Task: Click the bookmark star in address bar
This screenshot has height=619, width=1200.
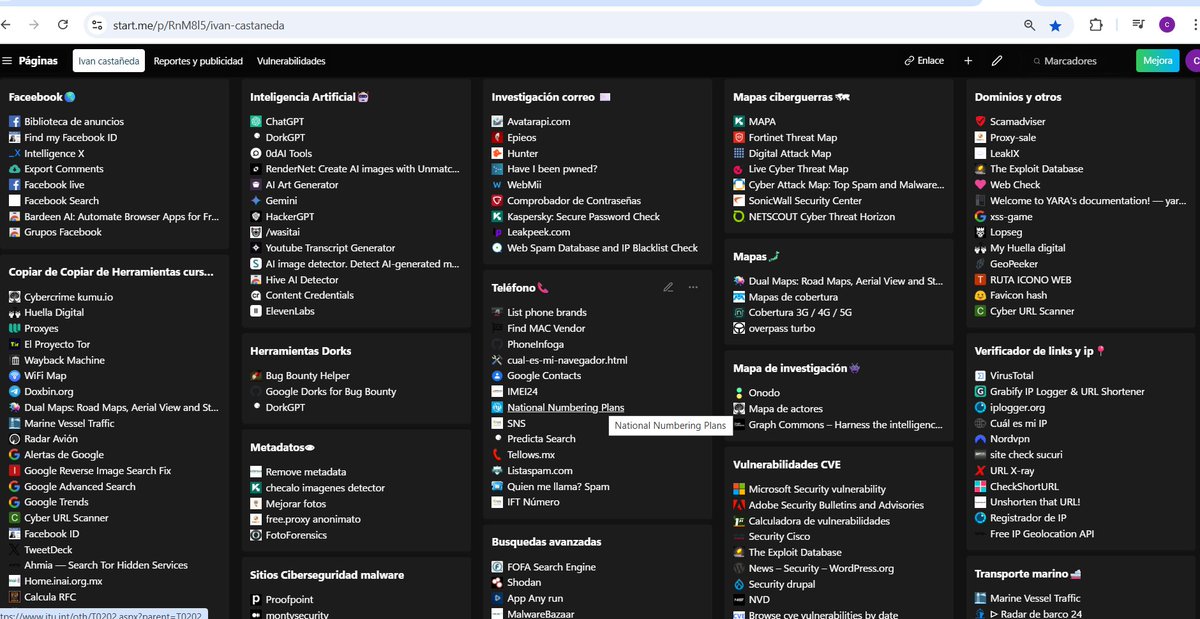Action: click(x=1056, y=25)
